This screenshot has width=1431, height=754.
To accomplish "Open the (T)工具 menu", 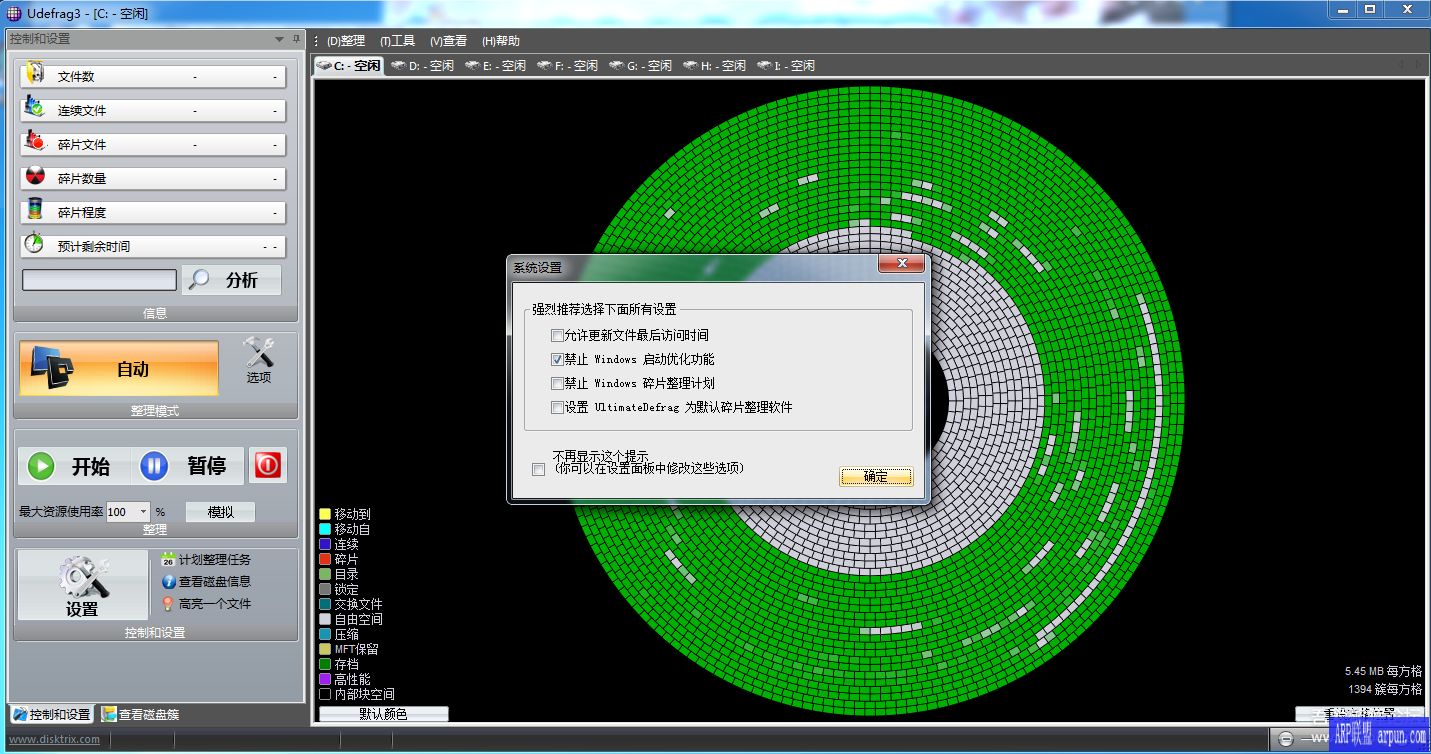I will 398,41.
